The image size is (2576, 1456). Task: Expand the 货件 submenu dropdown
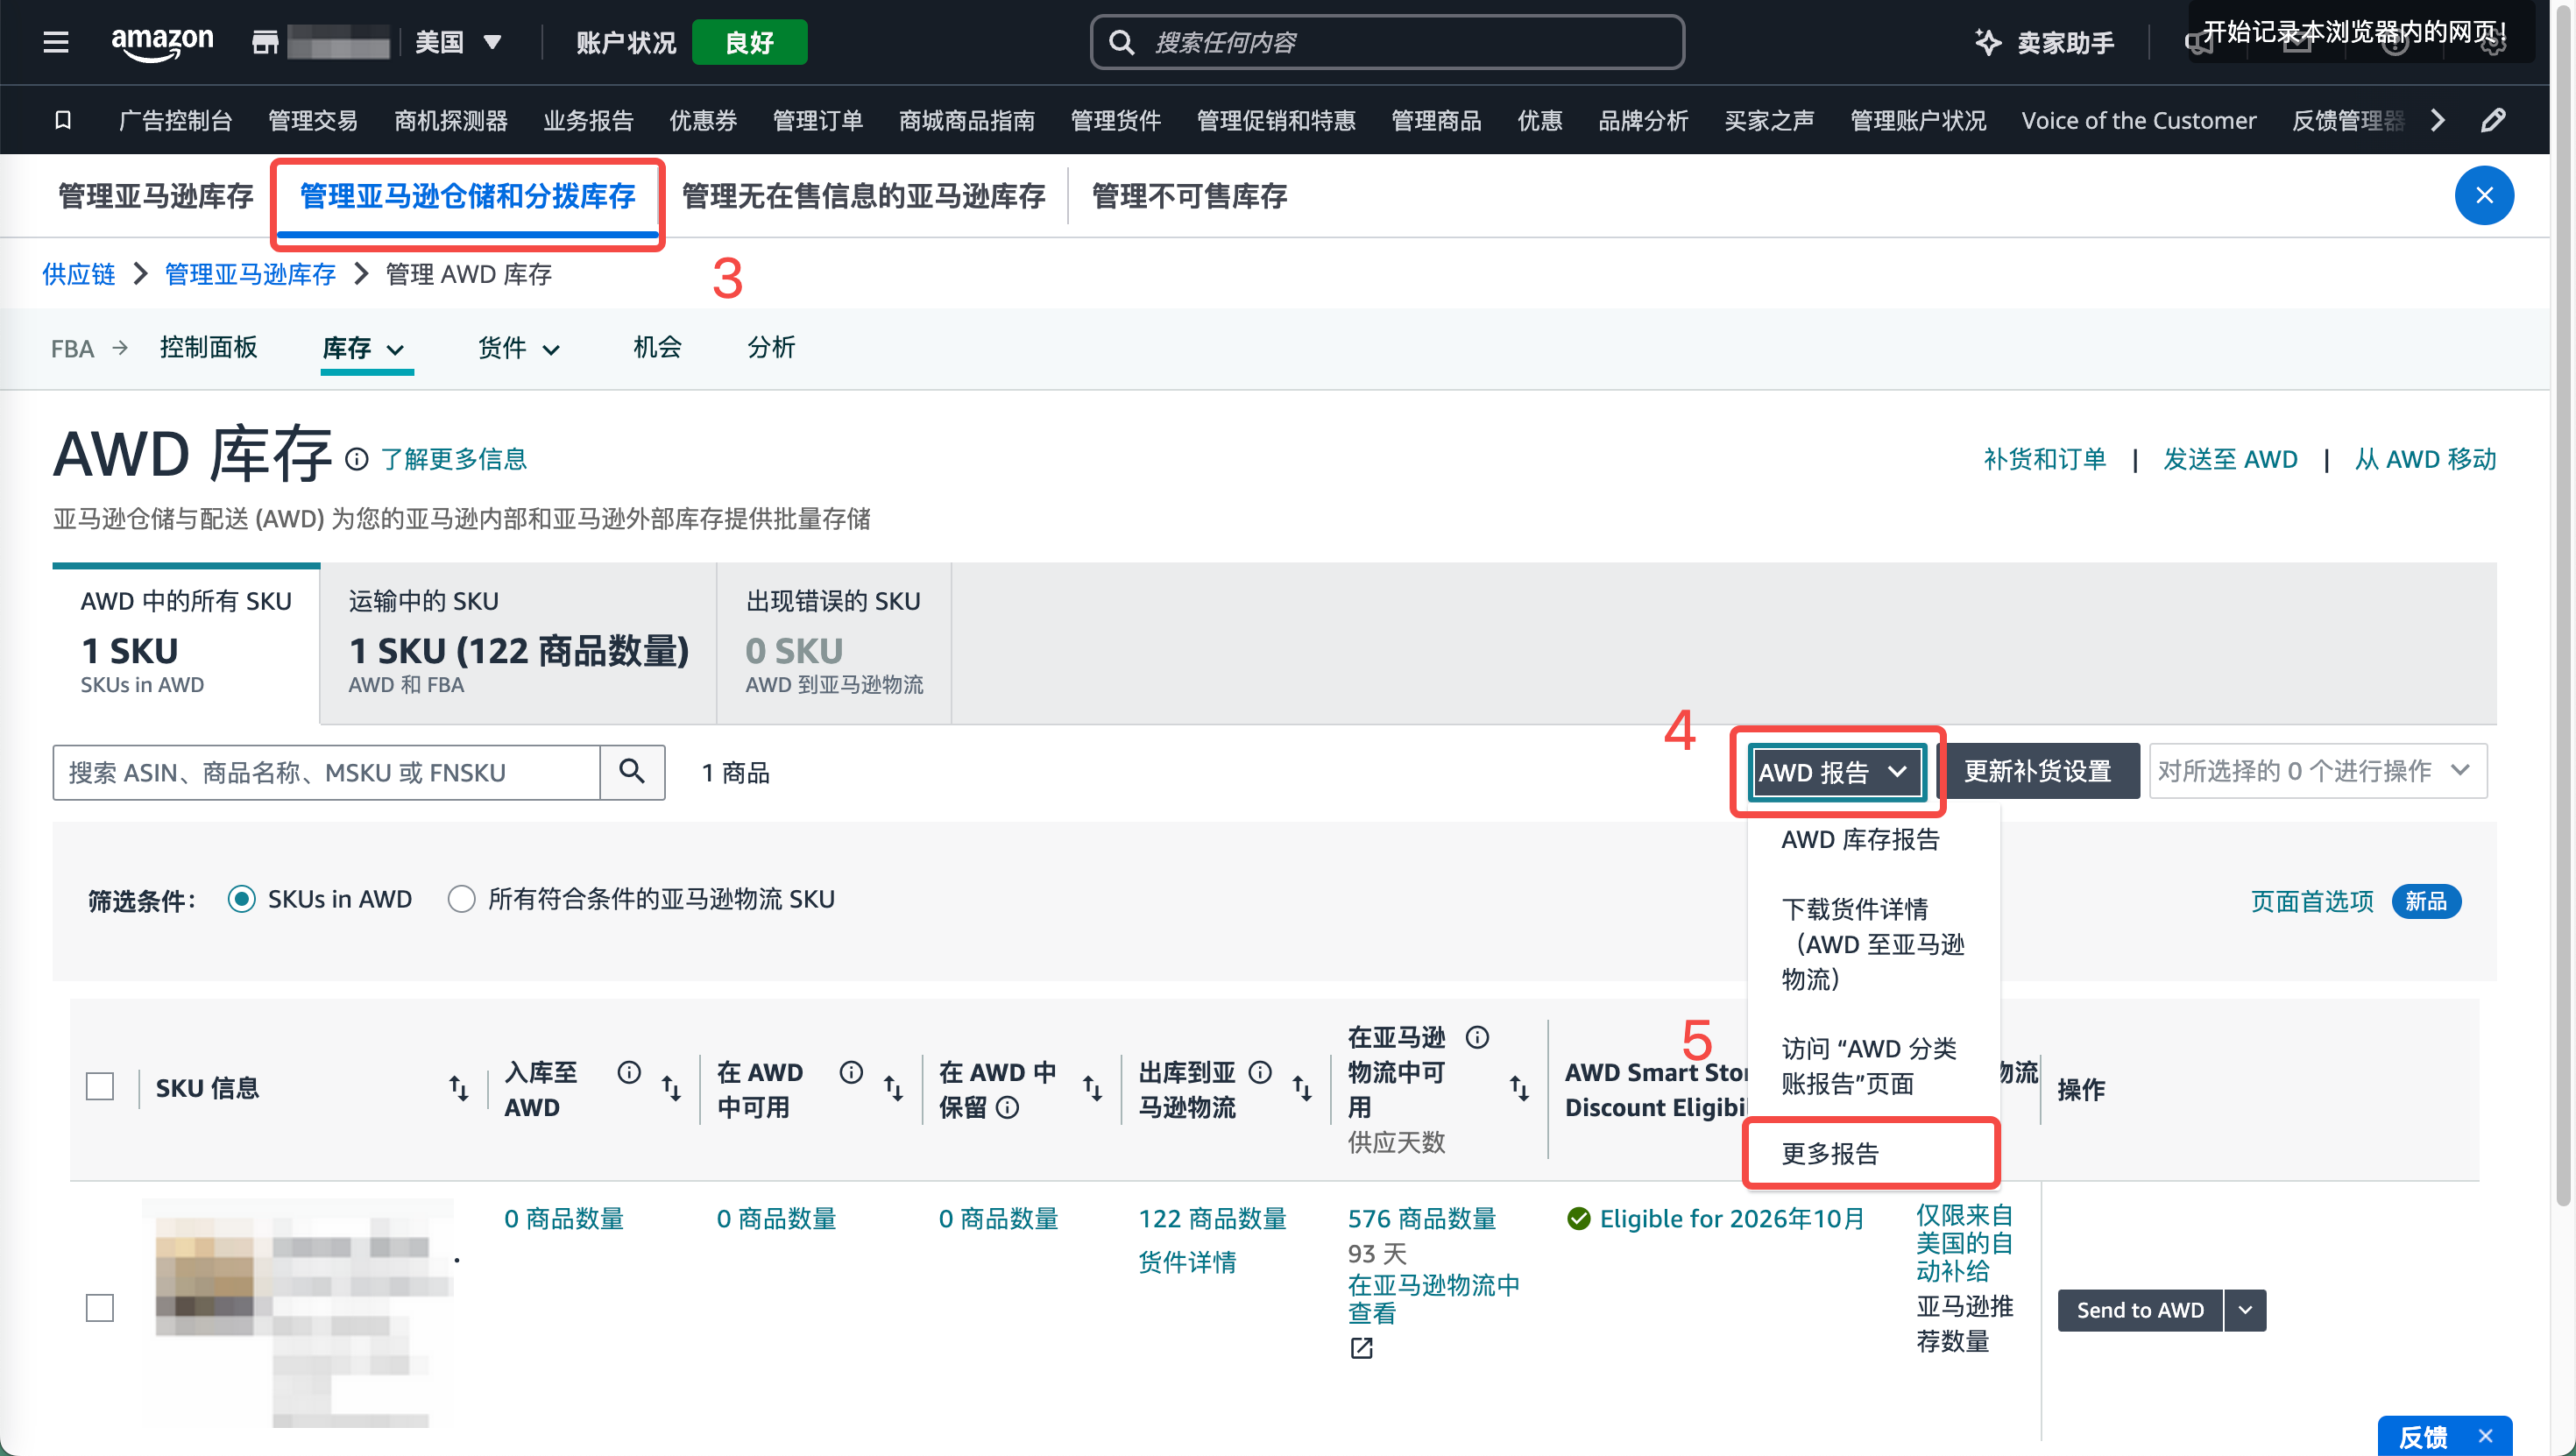[519, 348]
